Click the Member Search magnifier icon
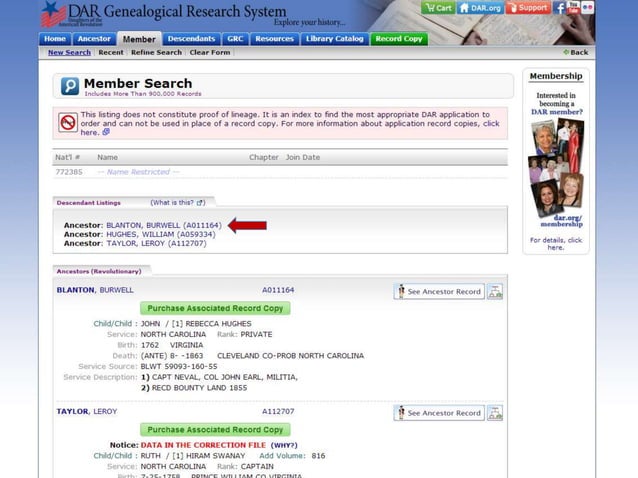This screenshot has height=478, width=638. (70, 86)
